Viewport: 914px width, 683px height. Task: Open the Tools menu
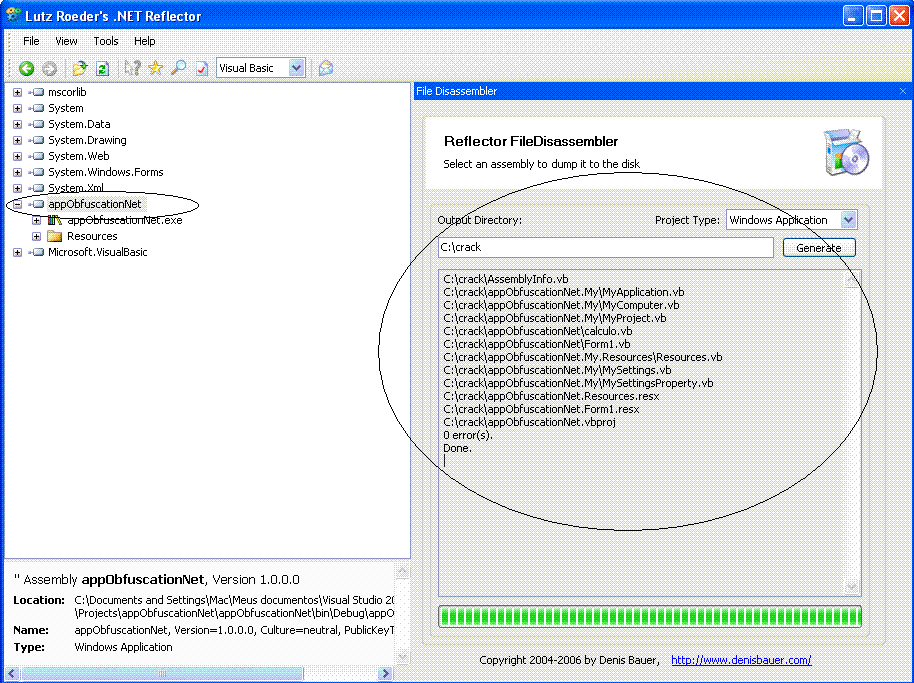tap(106, 41)
